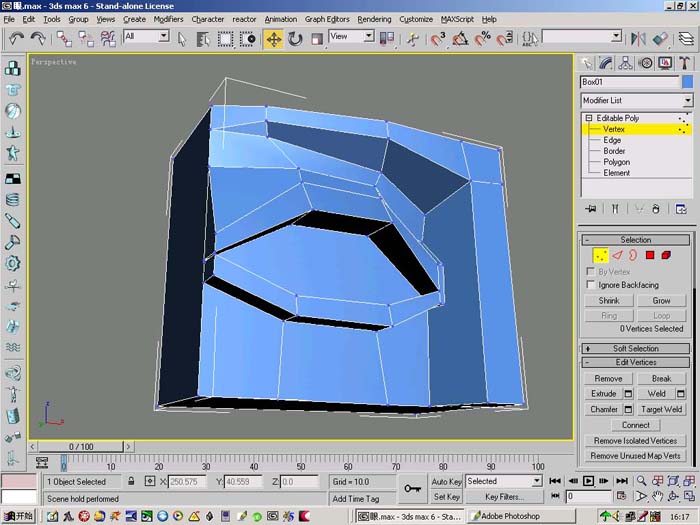Switch to the Display command panel tab

(x=665, y=63)
